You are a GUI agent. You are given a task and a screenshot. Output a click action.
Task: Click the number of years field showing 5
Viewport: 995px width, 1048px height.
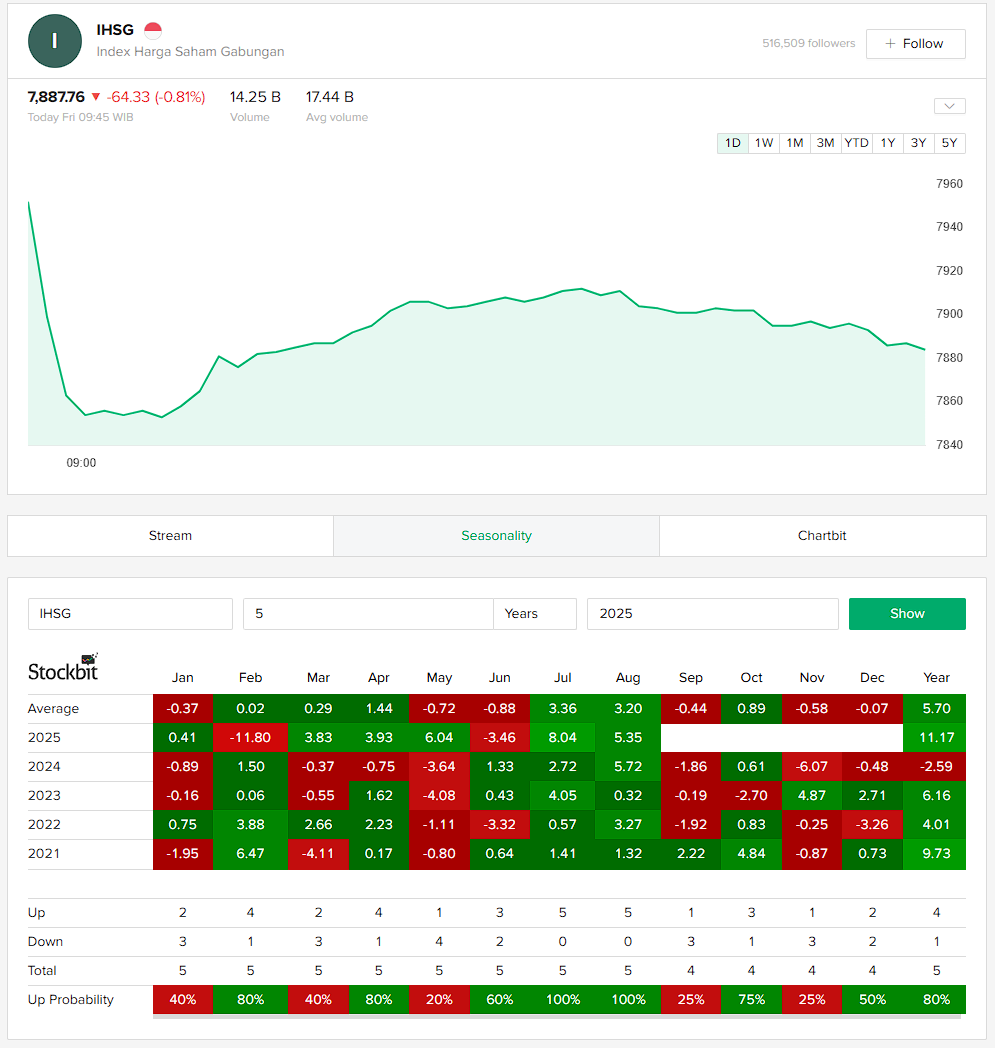[x=368, y=614]
